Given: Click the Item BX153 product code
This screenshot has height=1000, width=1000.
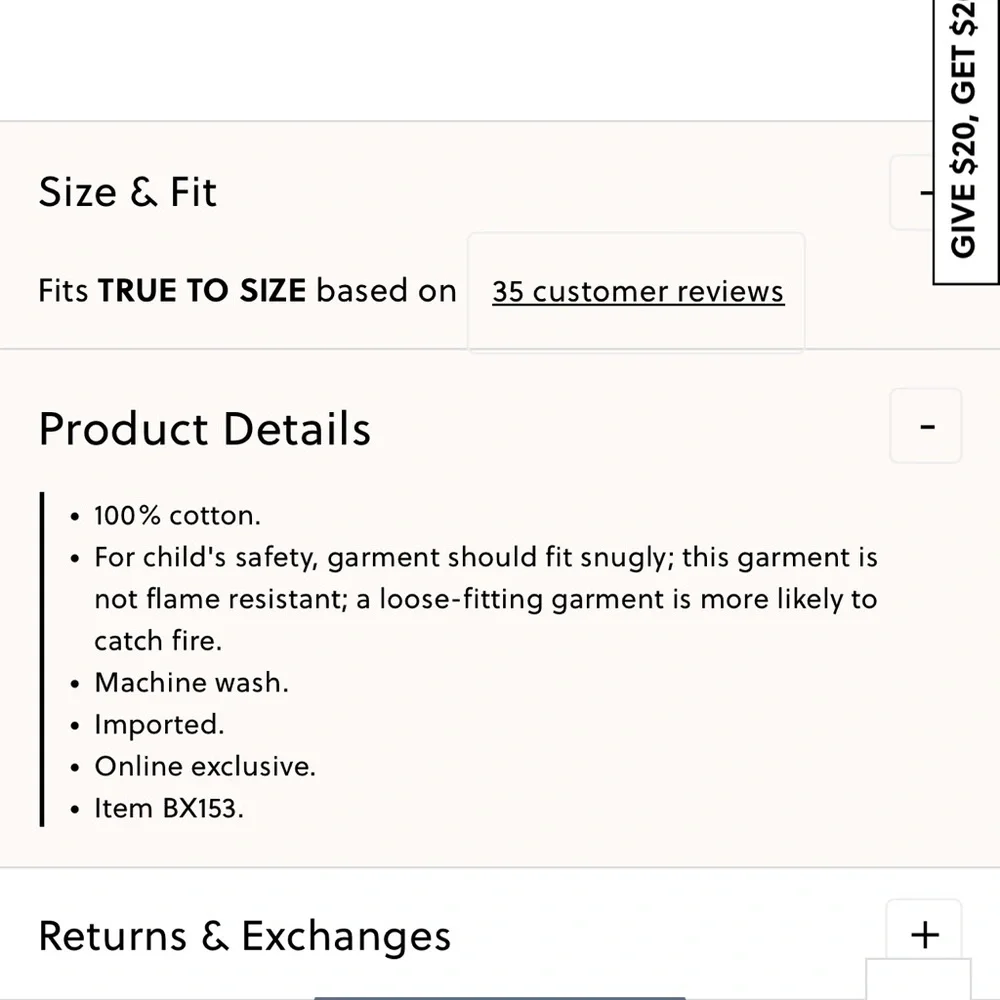Looking at the screenshot, I should (169, 808).
